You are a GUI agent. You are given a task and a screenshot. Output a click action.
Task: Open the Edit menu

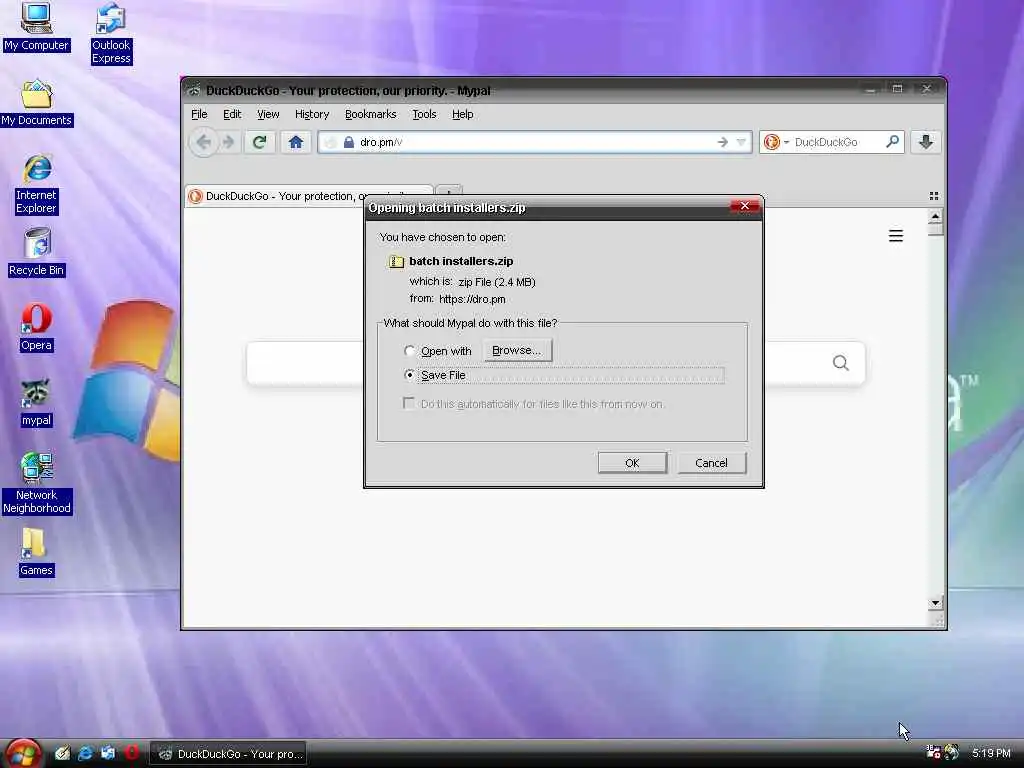pos(232,114)
